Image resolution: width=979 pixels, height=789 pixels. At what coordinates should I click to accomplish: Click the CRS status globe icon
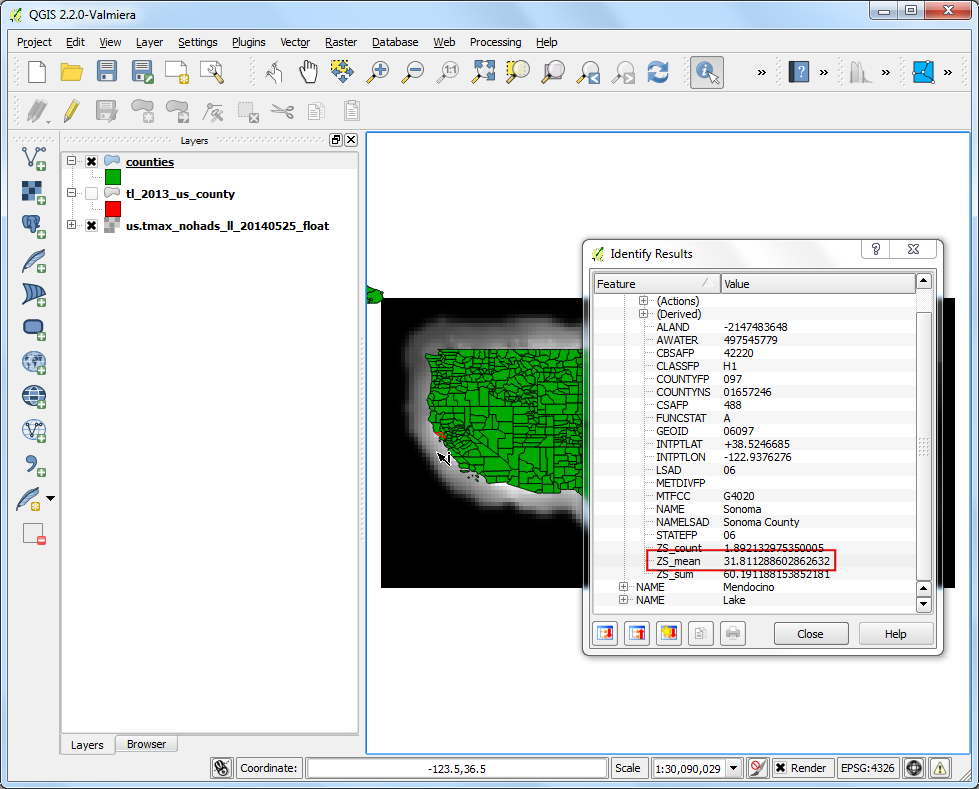(914, 768)
